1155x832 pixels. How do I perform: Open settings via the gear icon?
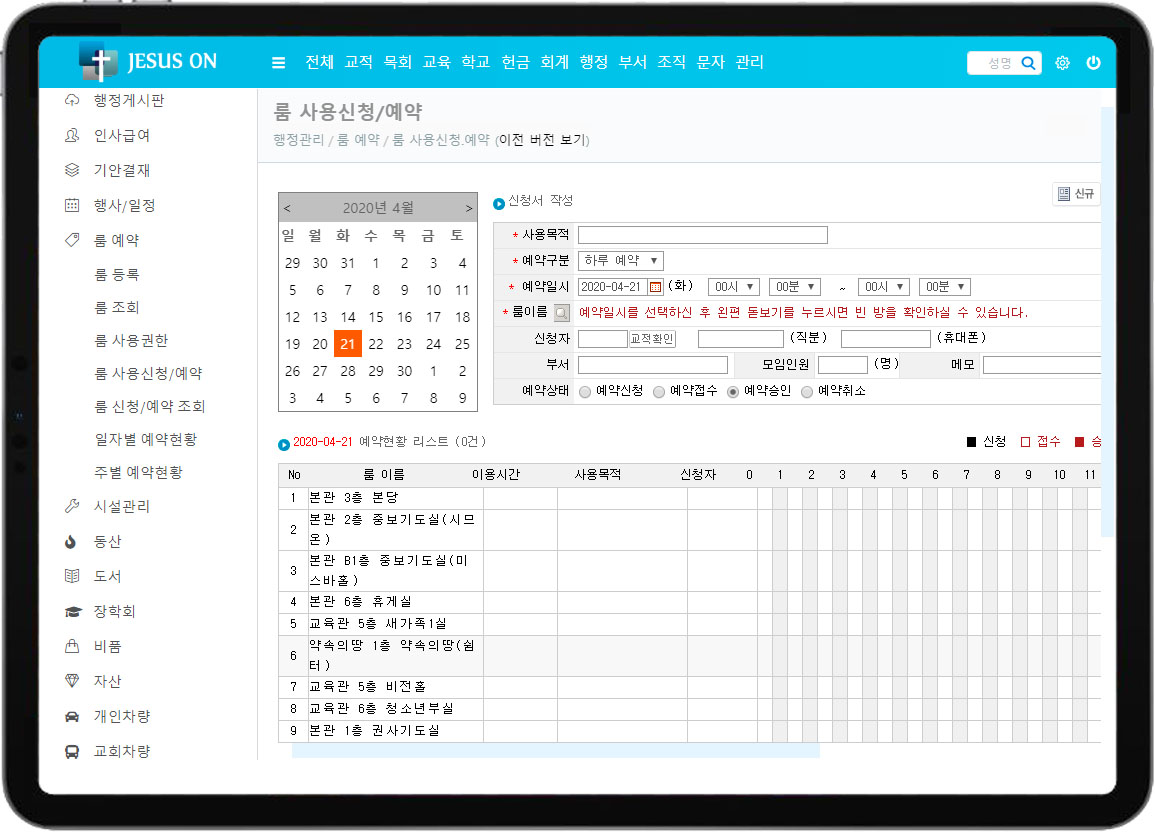(1062, 63)
